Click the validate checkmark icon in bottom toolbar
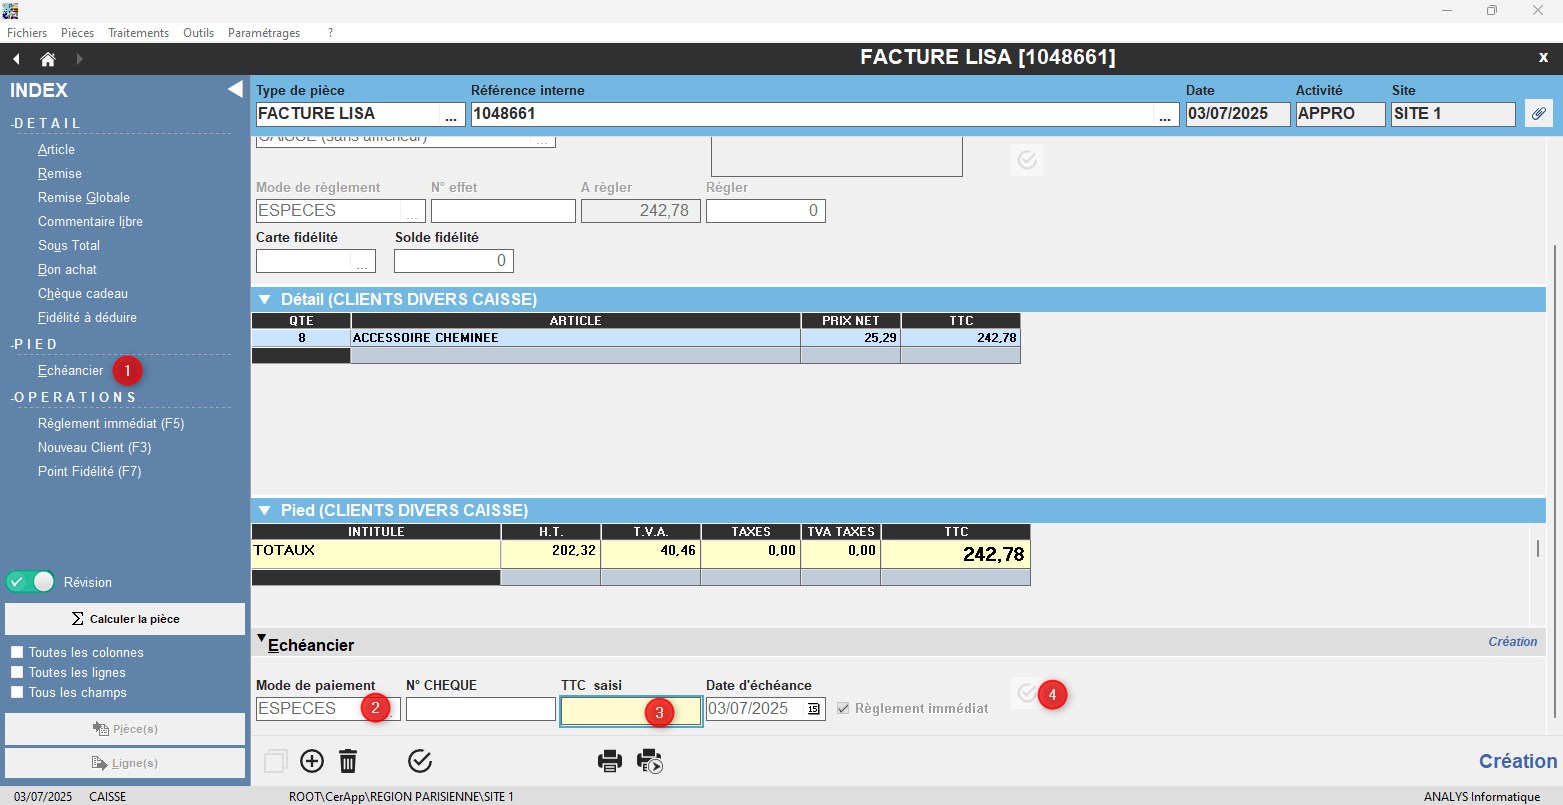The image size is (1563, 805). pos(420,762)
